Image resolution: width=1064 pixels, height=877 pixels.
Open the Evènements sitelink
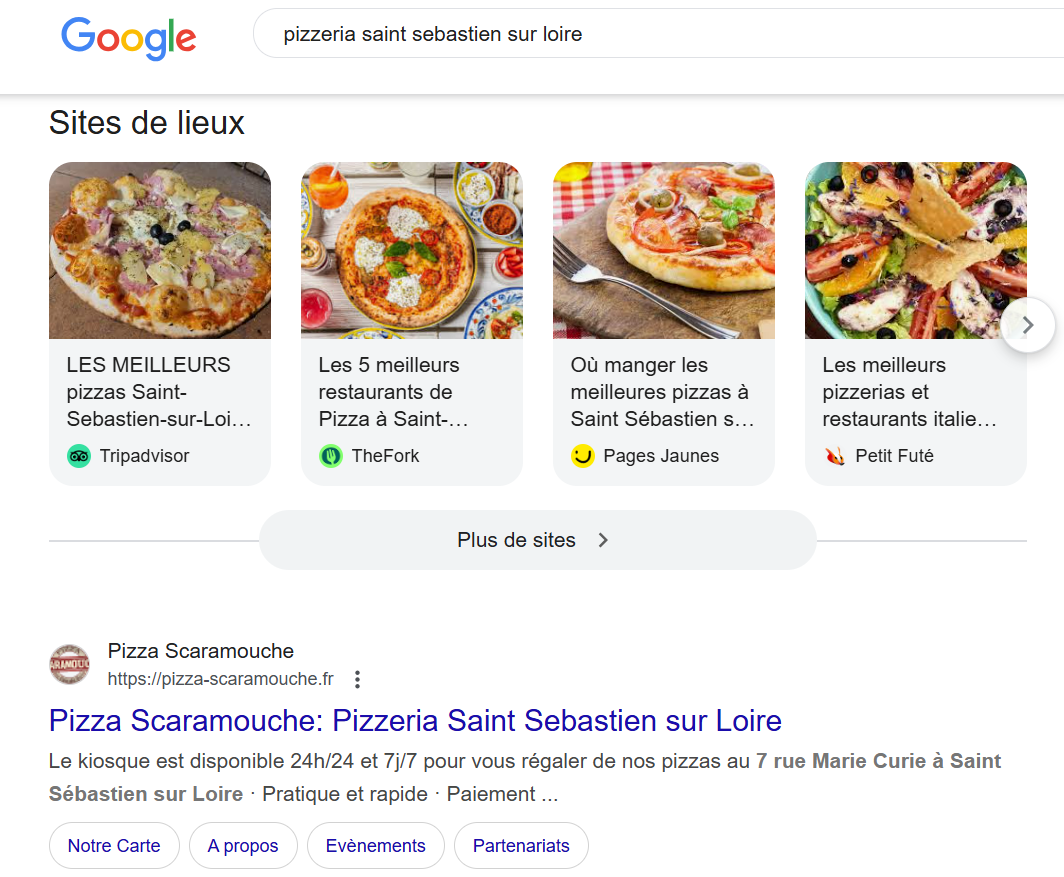click(375, 845)
